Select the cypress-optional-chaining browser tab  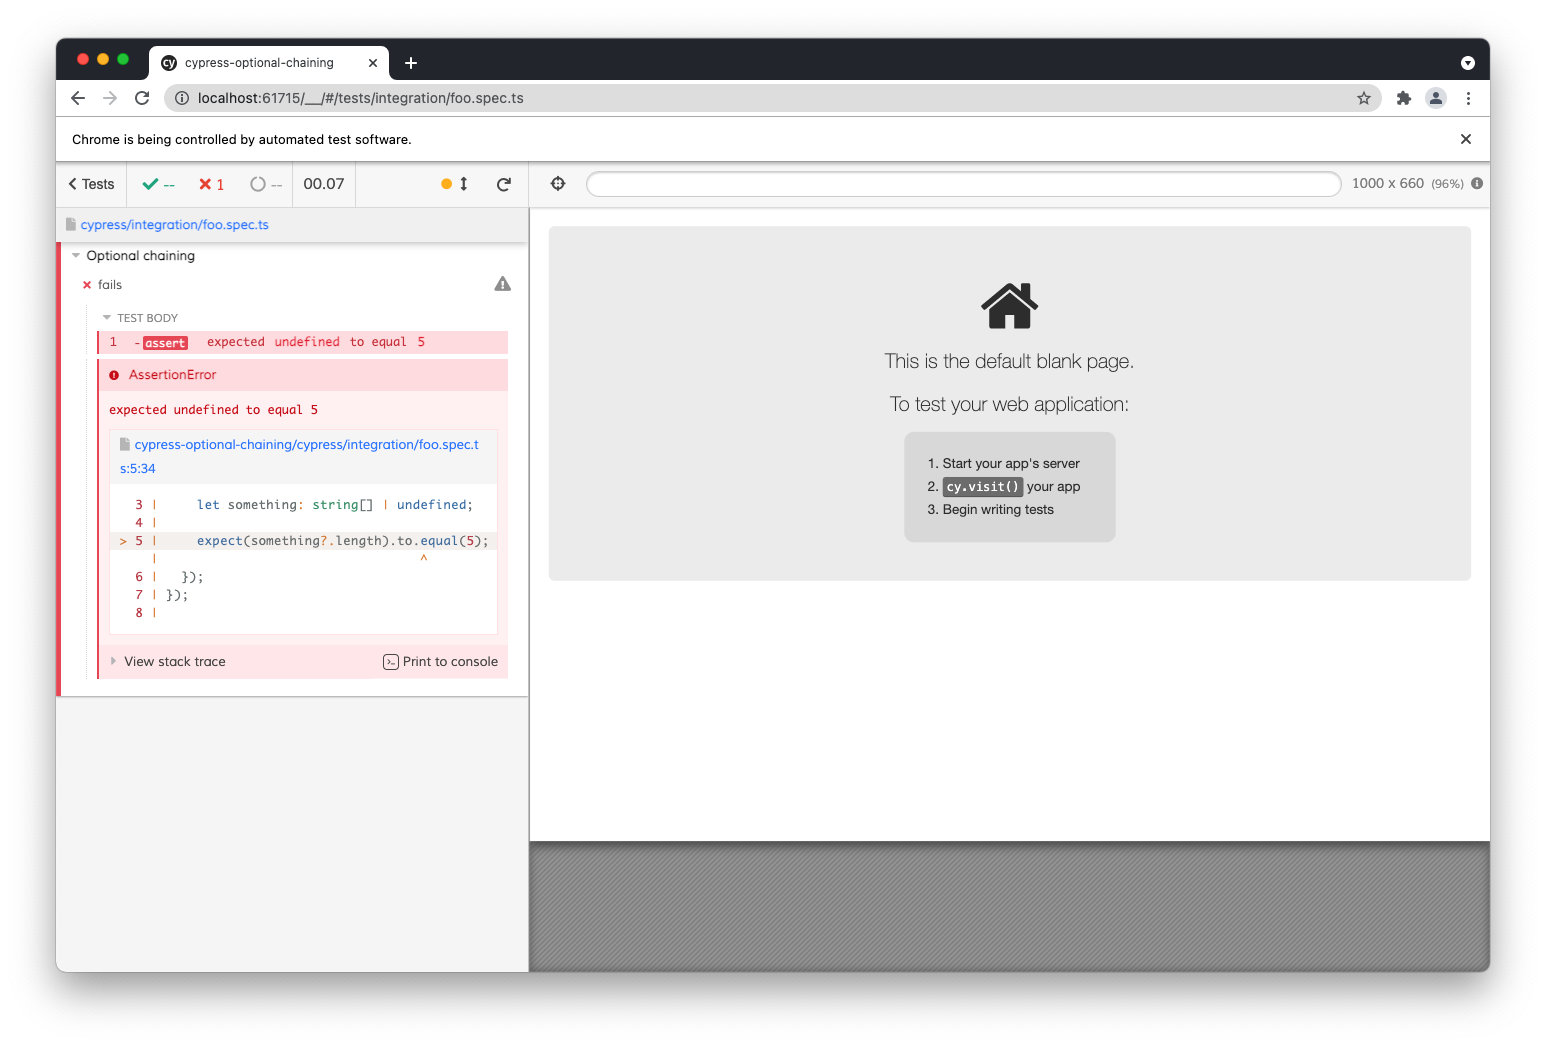268,63
